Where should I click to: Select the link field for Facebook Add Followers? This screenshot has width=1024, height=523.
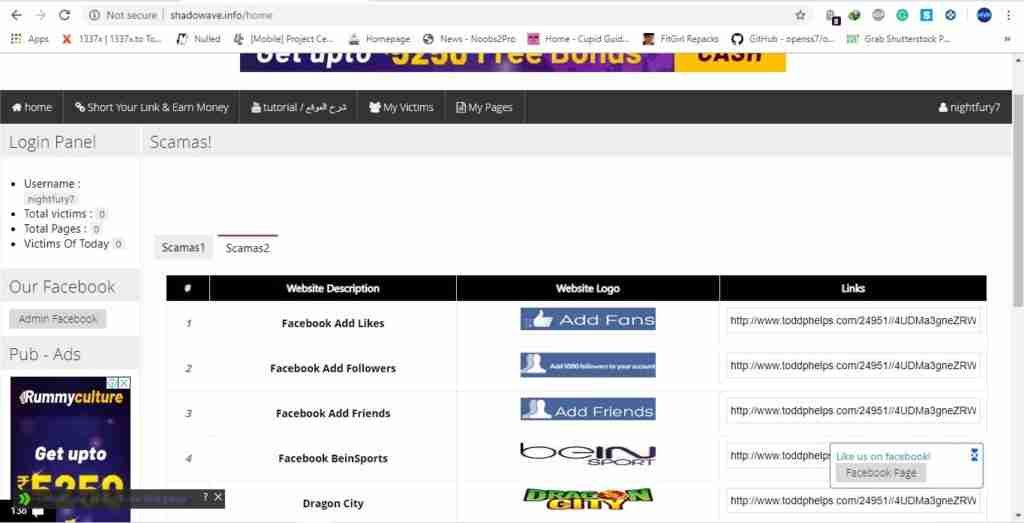tap(853, 366)
